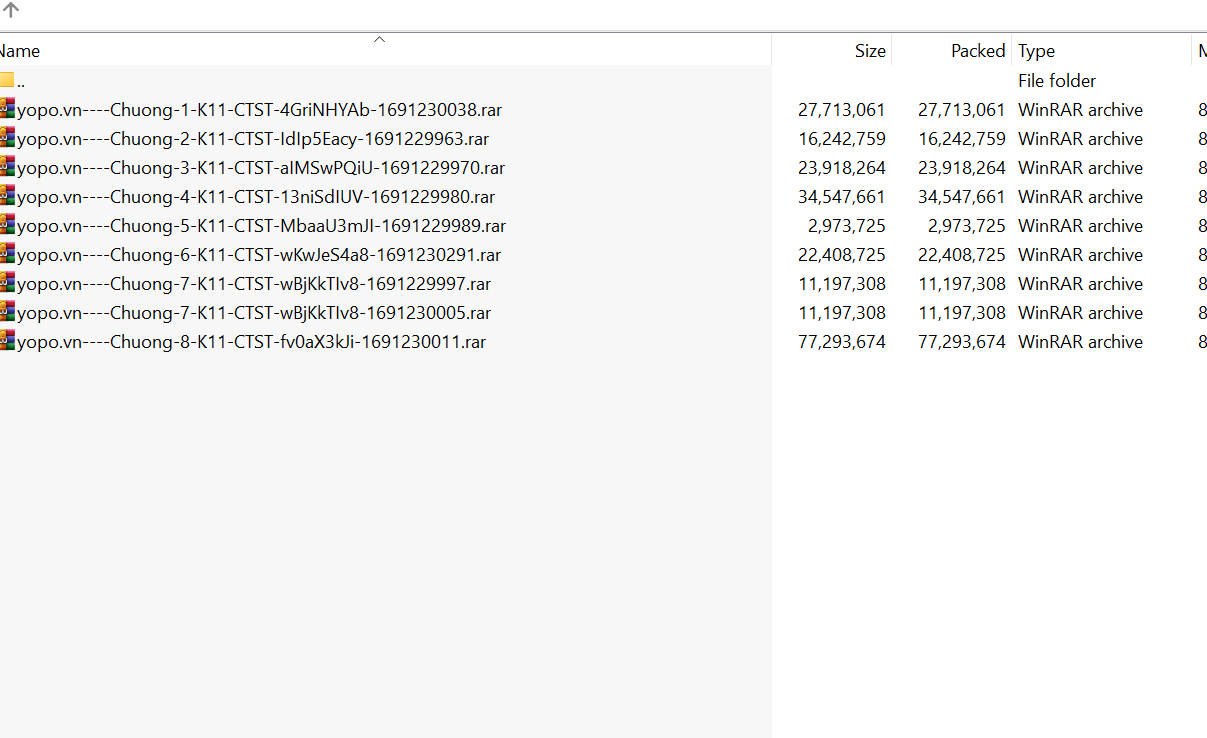Image resolution: width=1207 pixels, height=738 pixels.
Task: Click the "File folder" type label
Action: (1057, 81)
